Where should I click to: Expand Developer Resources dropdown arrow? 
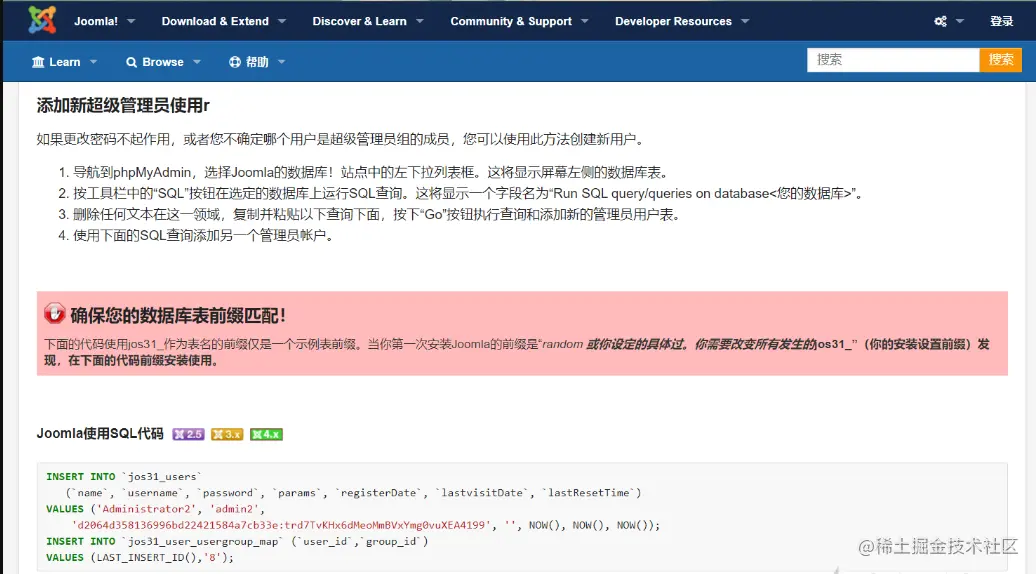[745, 21]
